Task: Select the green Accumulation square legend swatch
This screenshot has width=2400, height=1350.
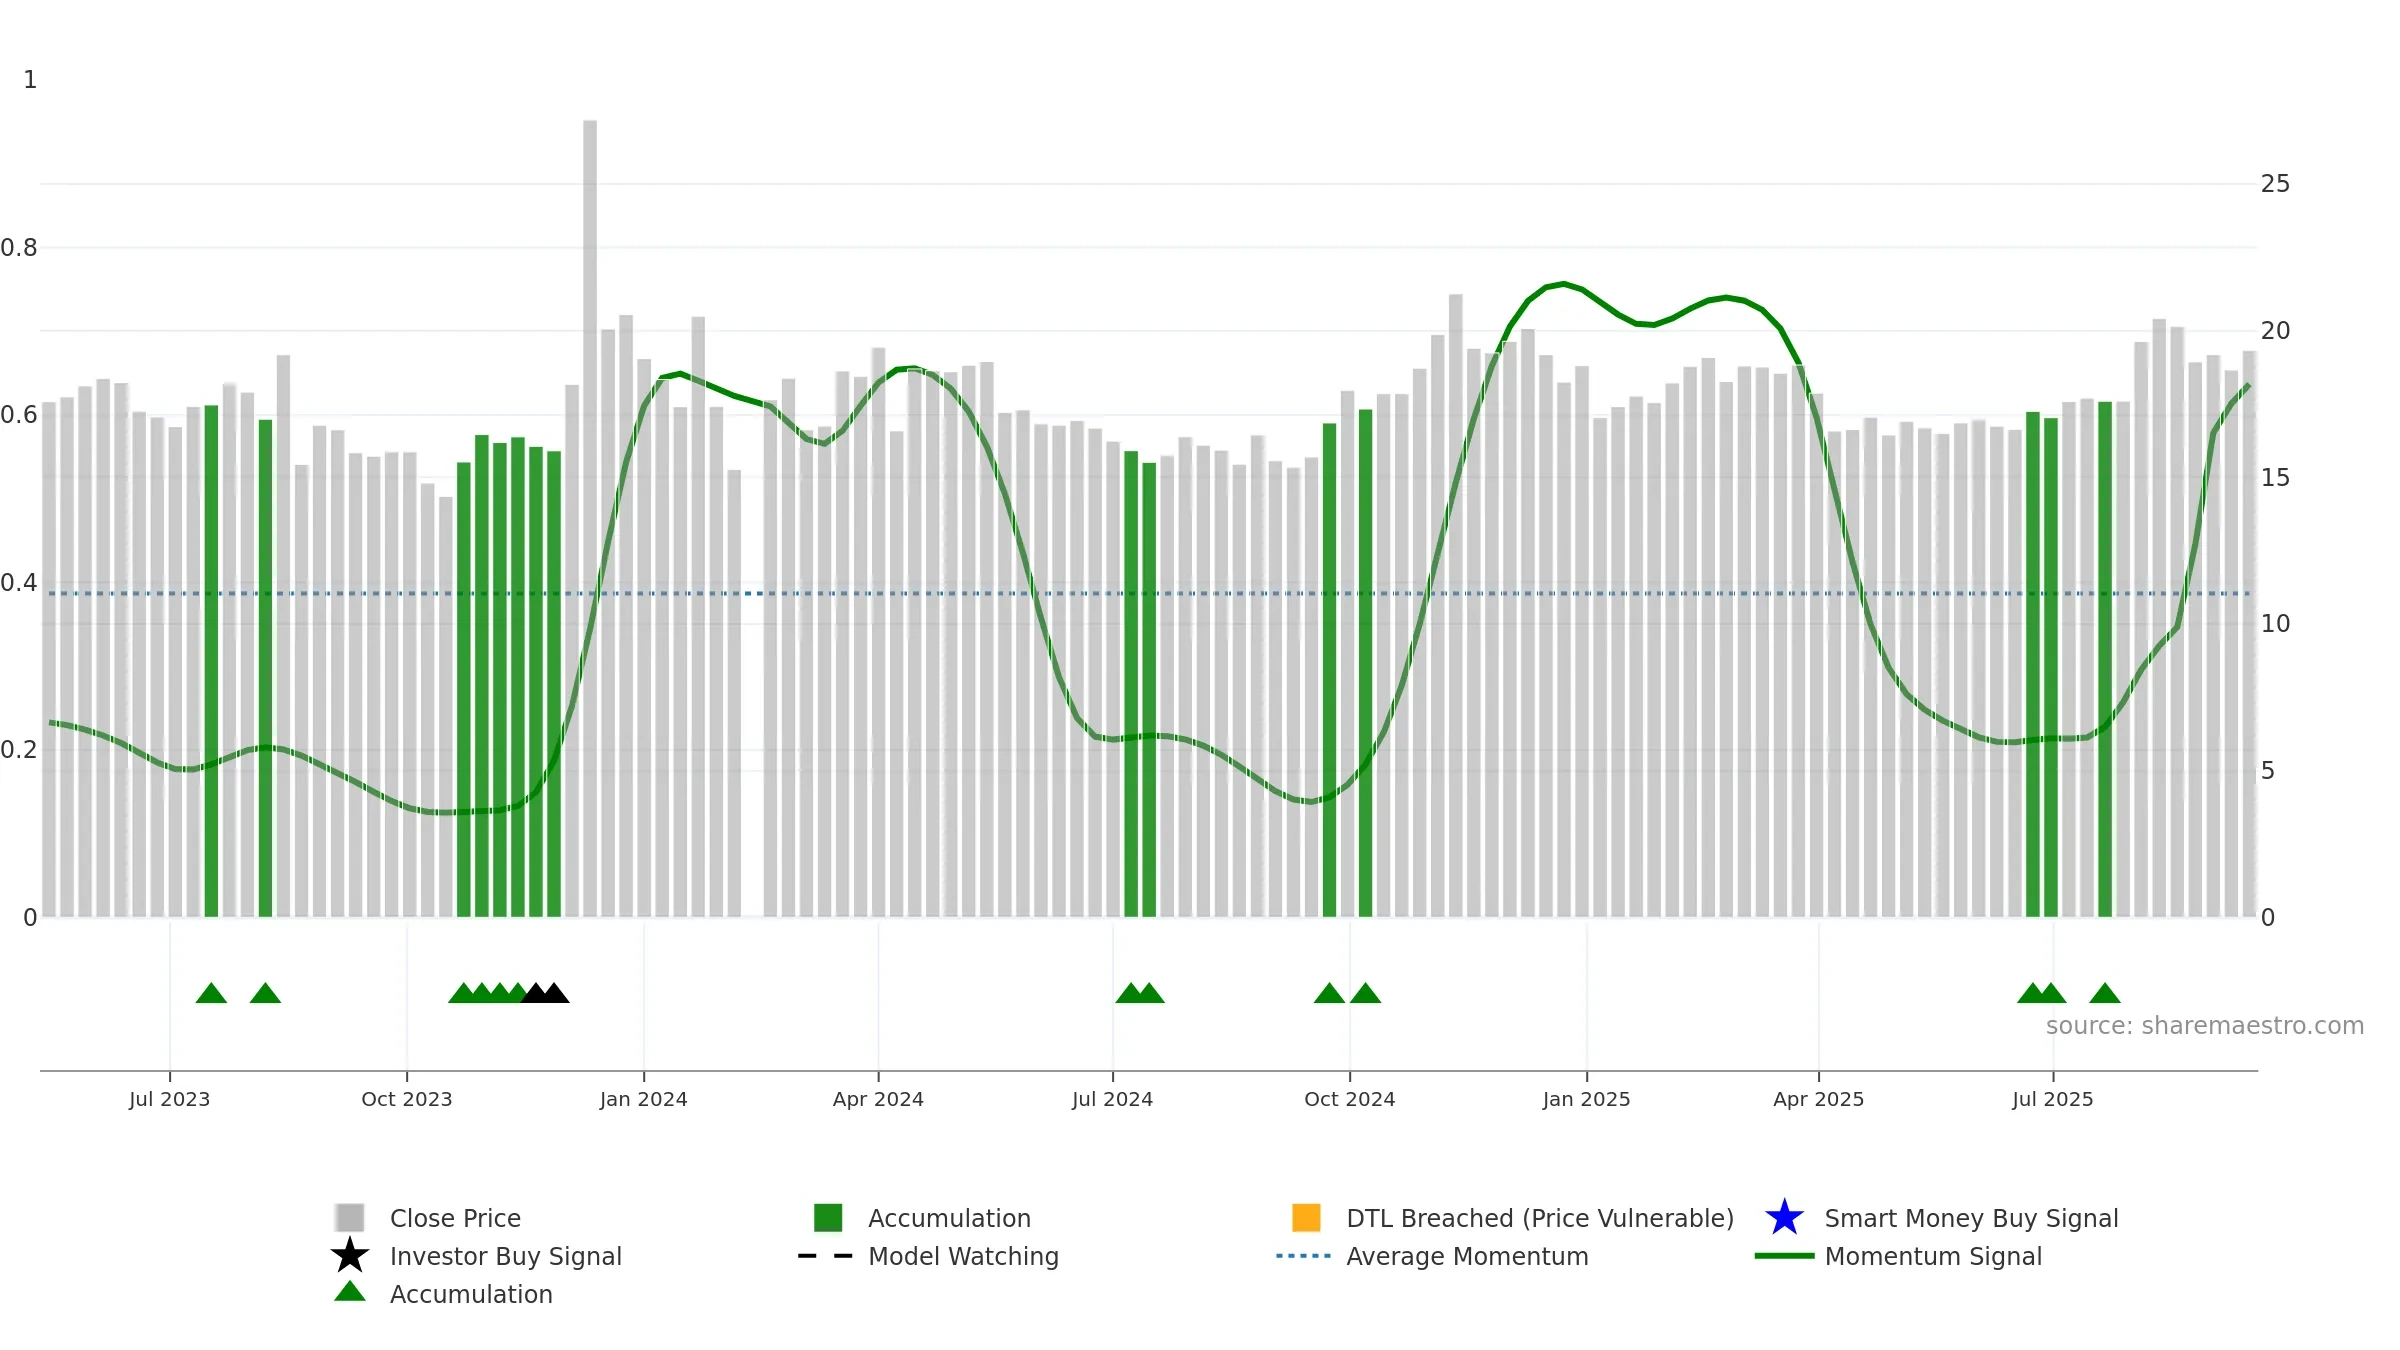Action: (828, 1217)
